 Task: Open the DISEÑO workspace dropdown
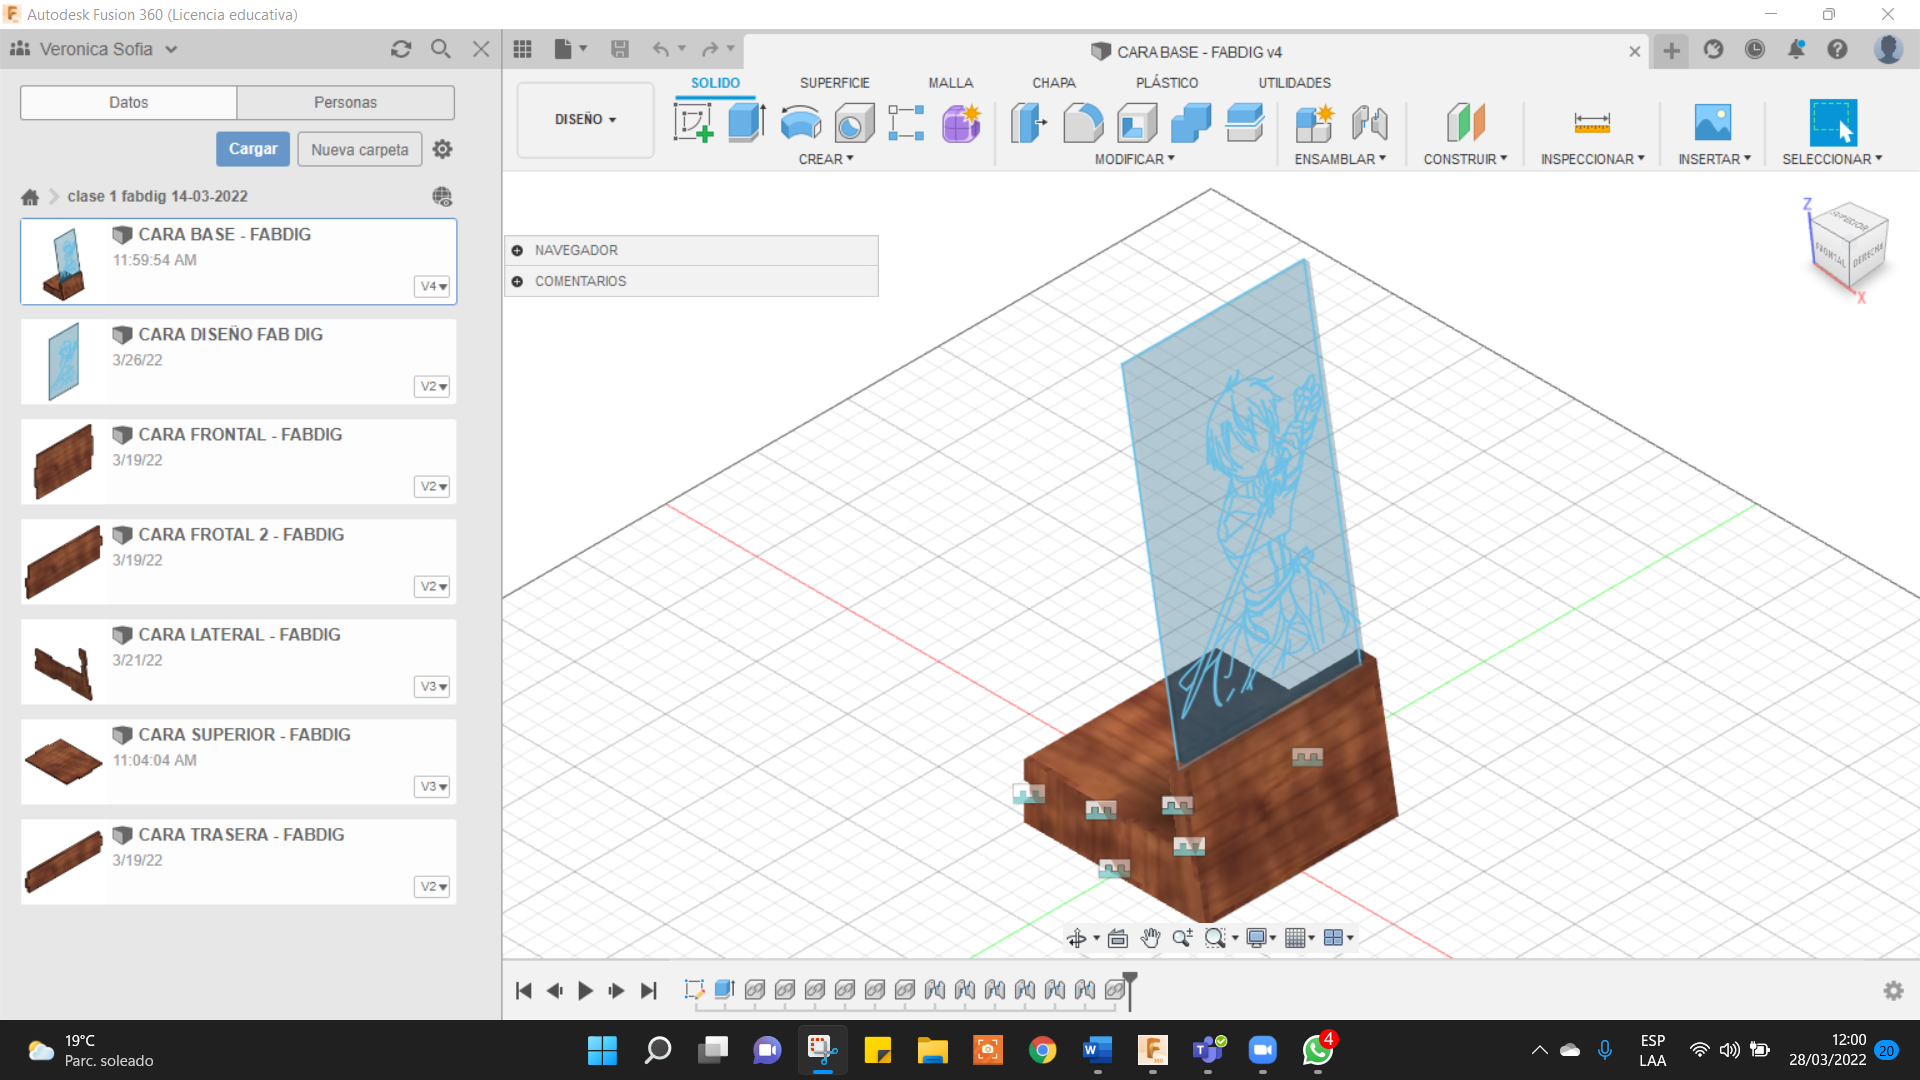coord(585,120)
